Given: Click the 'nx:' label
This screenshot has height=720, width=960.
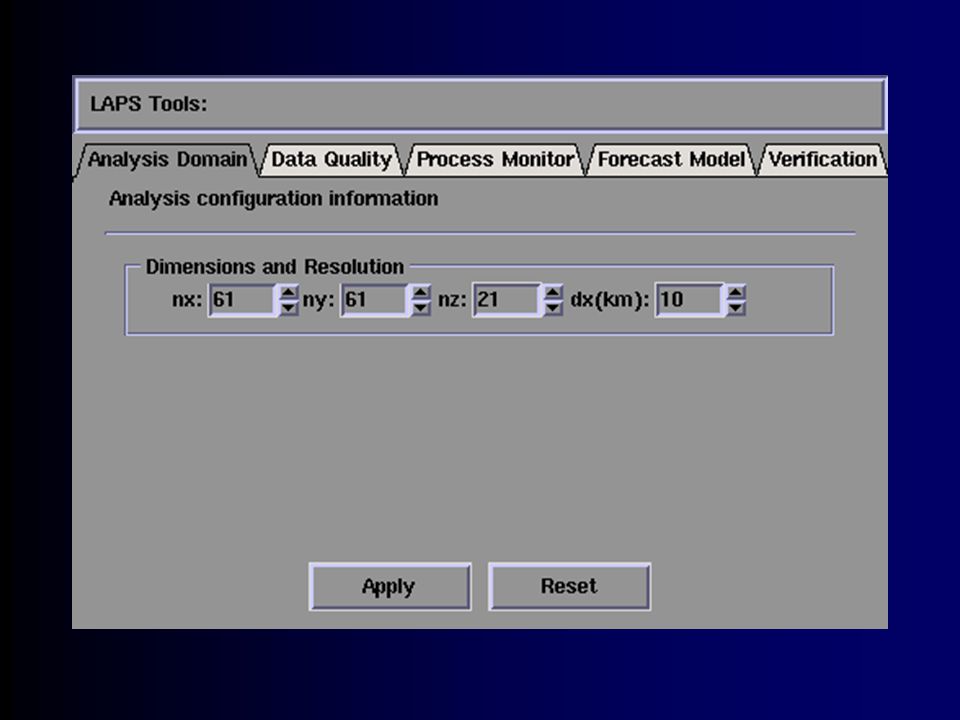Looking at the screenshot, I should pyautogui.click(x=187, y=300).
